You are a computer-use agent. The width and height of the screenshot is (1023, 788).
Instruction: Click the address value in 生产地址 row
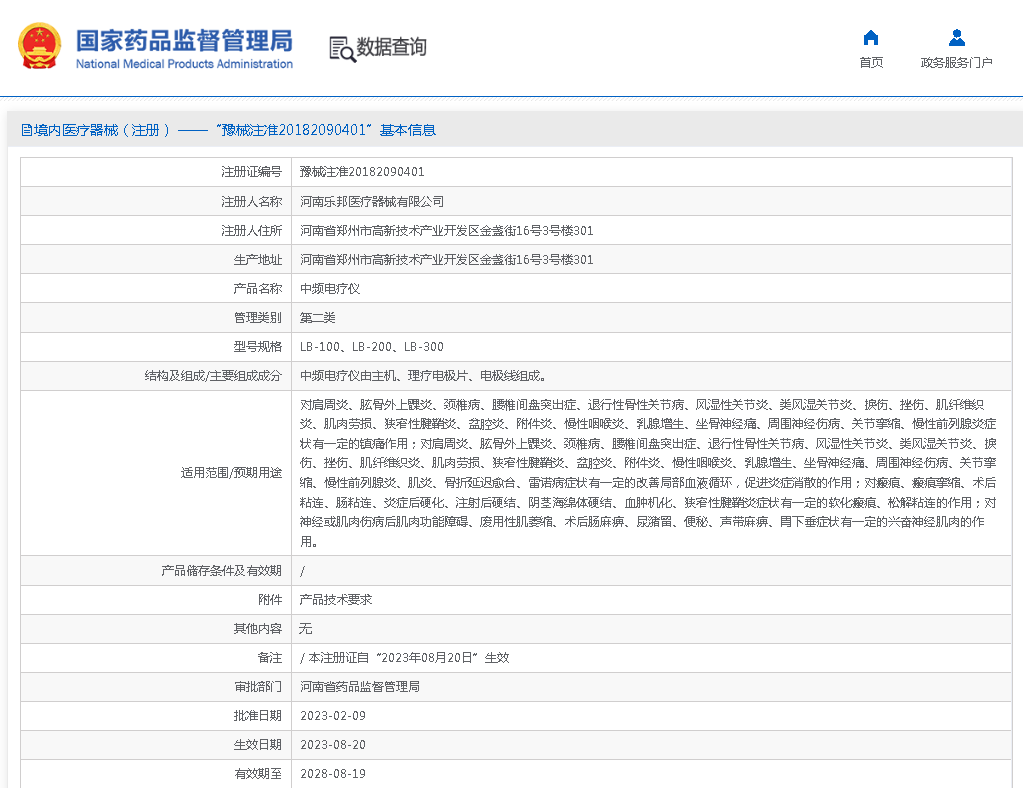pos(446,259)
